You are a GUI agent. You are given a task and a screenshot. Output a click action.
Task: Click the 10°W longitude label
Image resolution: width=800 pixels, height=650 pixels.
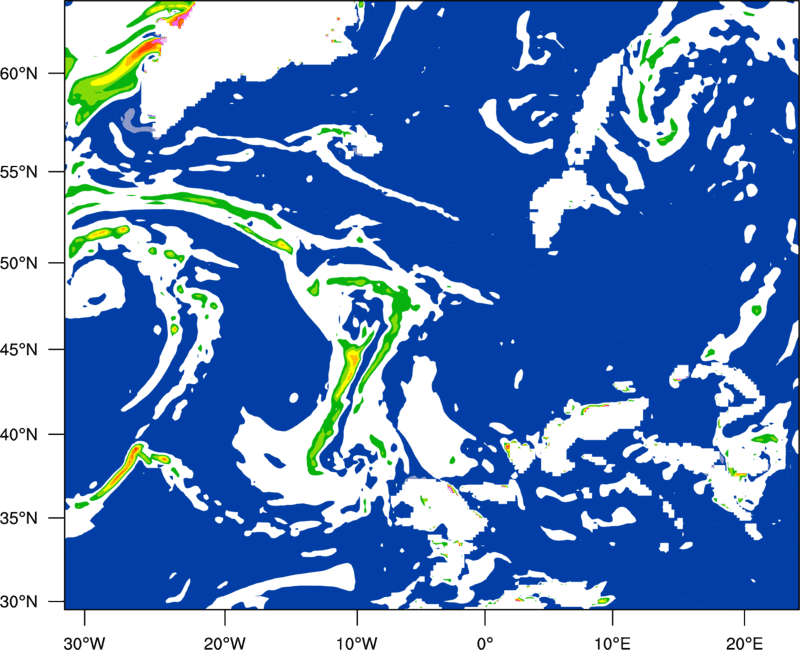(357, 643)
